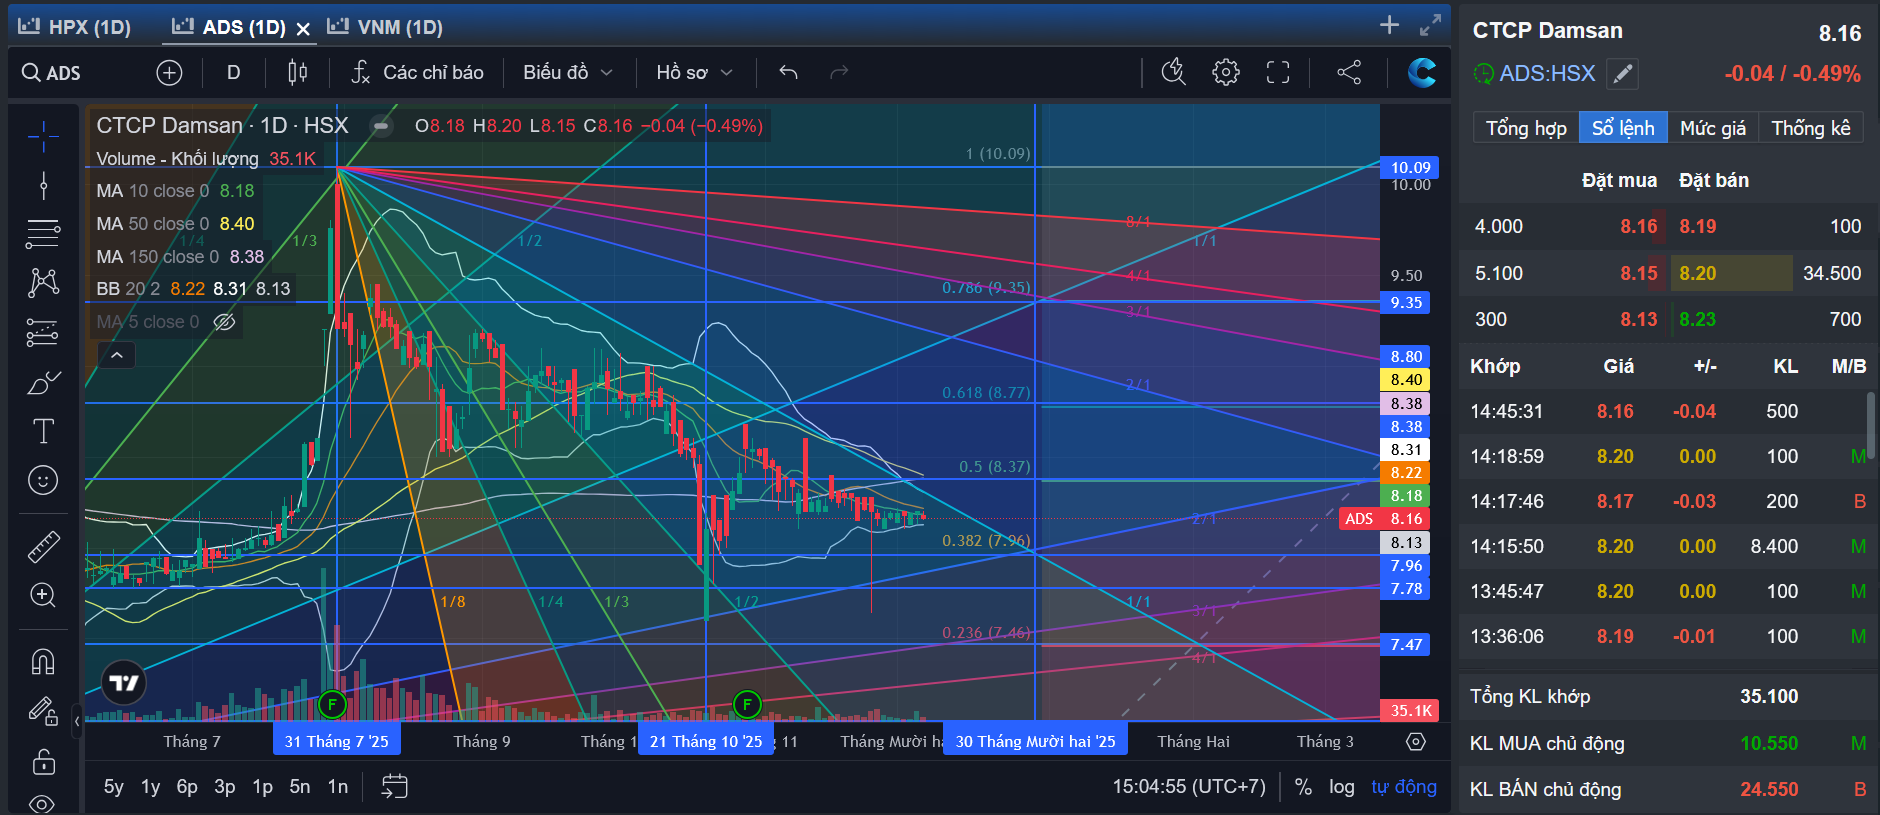Open the chart legend more options button
The width and height of the screenshot is (1880, 815).
[380, 126]
